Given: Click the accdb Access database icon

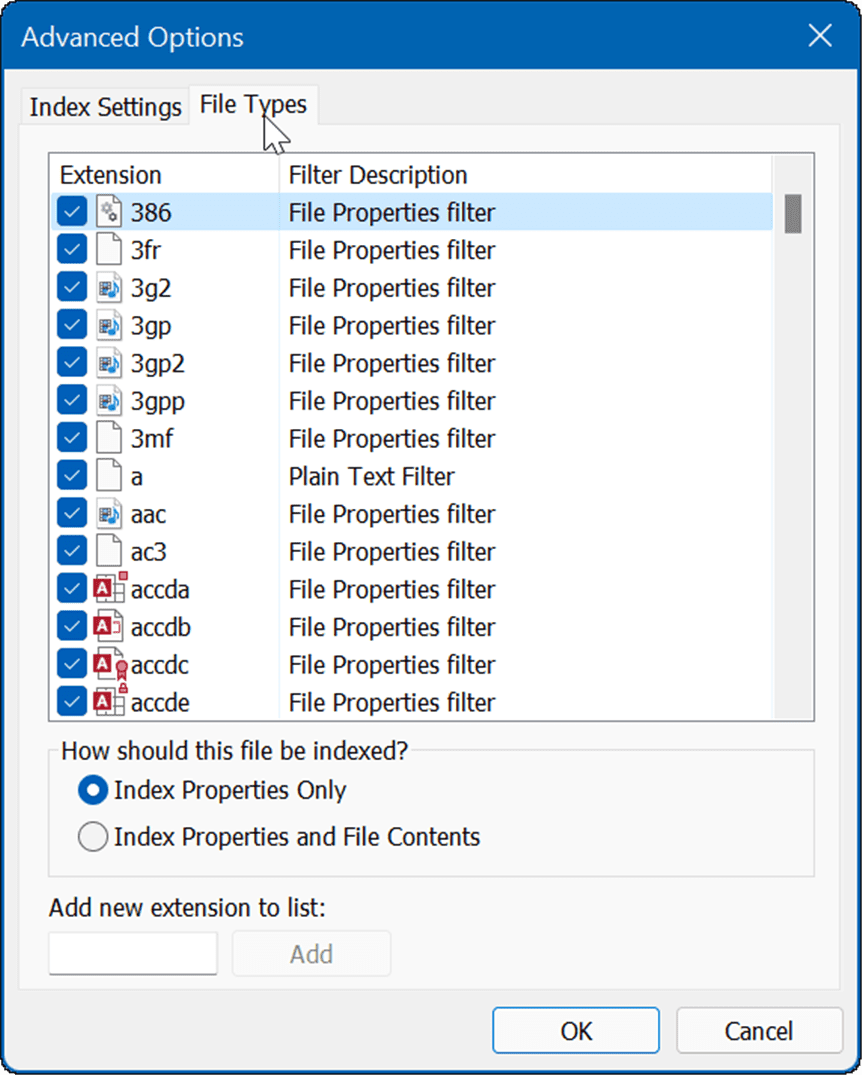Looking at the screenshot, I should pyautogui.click(x=108, y=628).
